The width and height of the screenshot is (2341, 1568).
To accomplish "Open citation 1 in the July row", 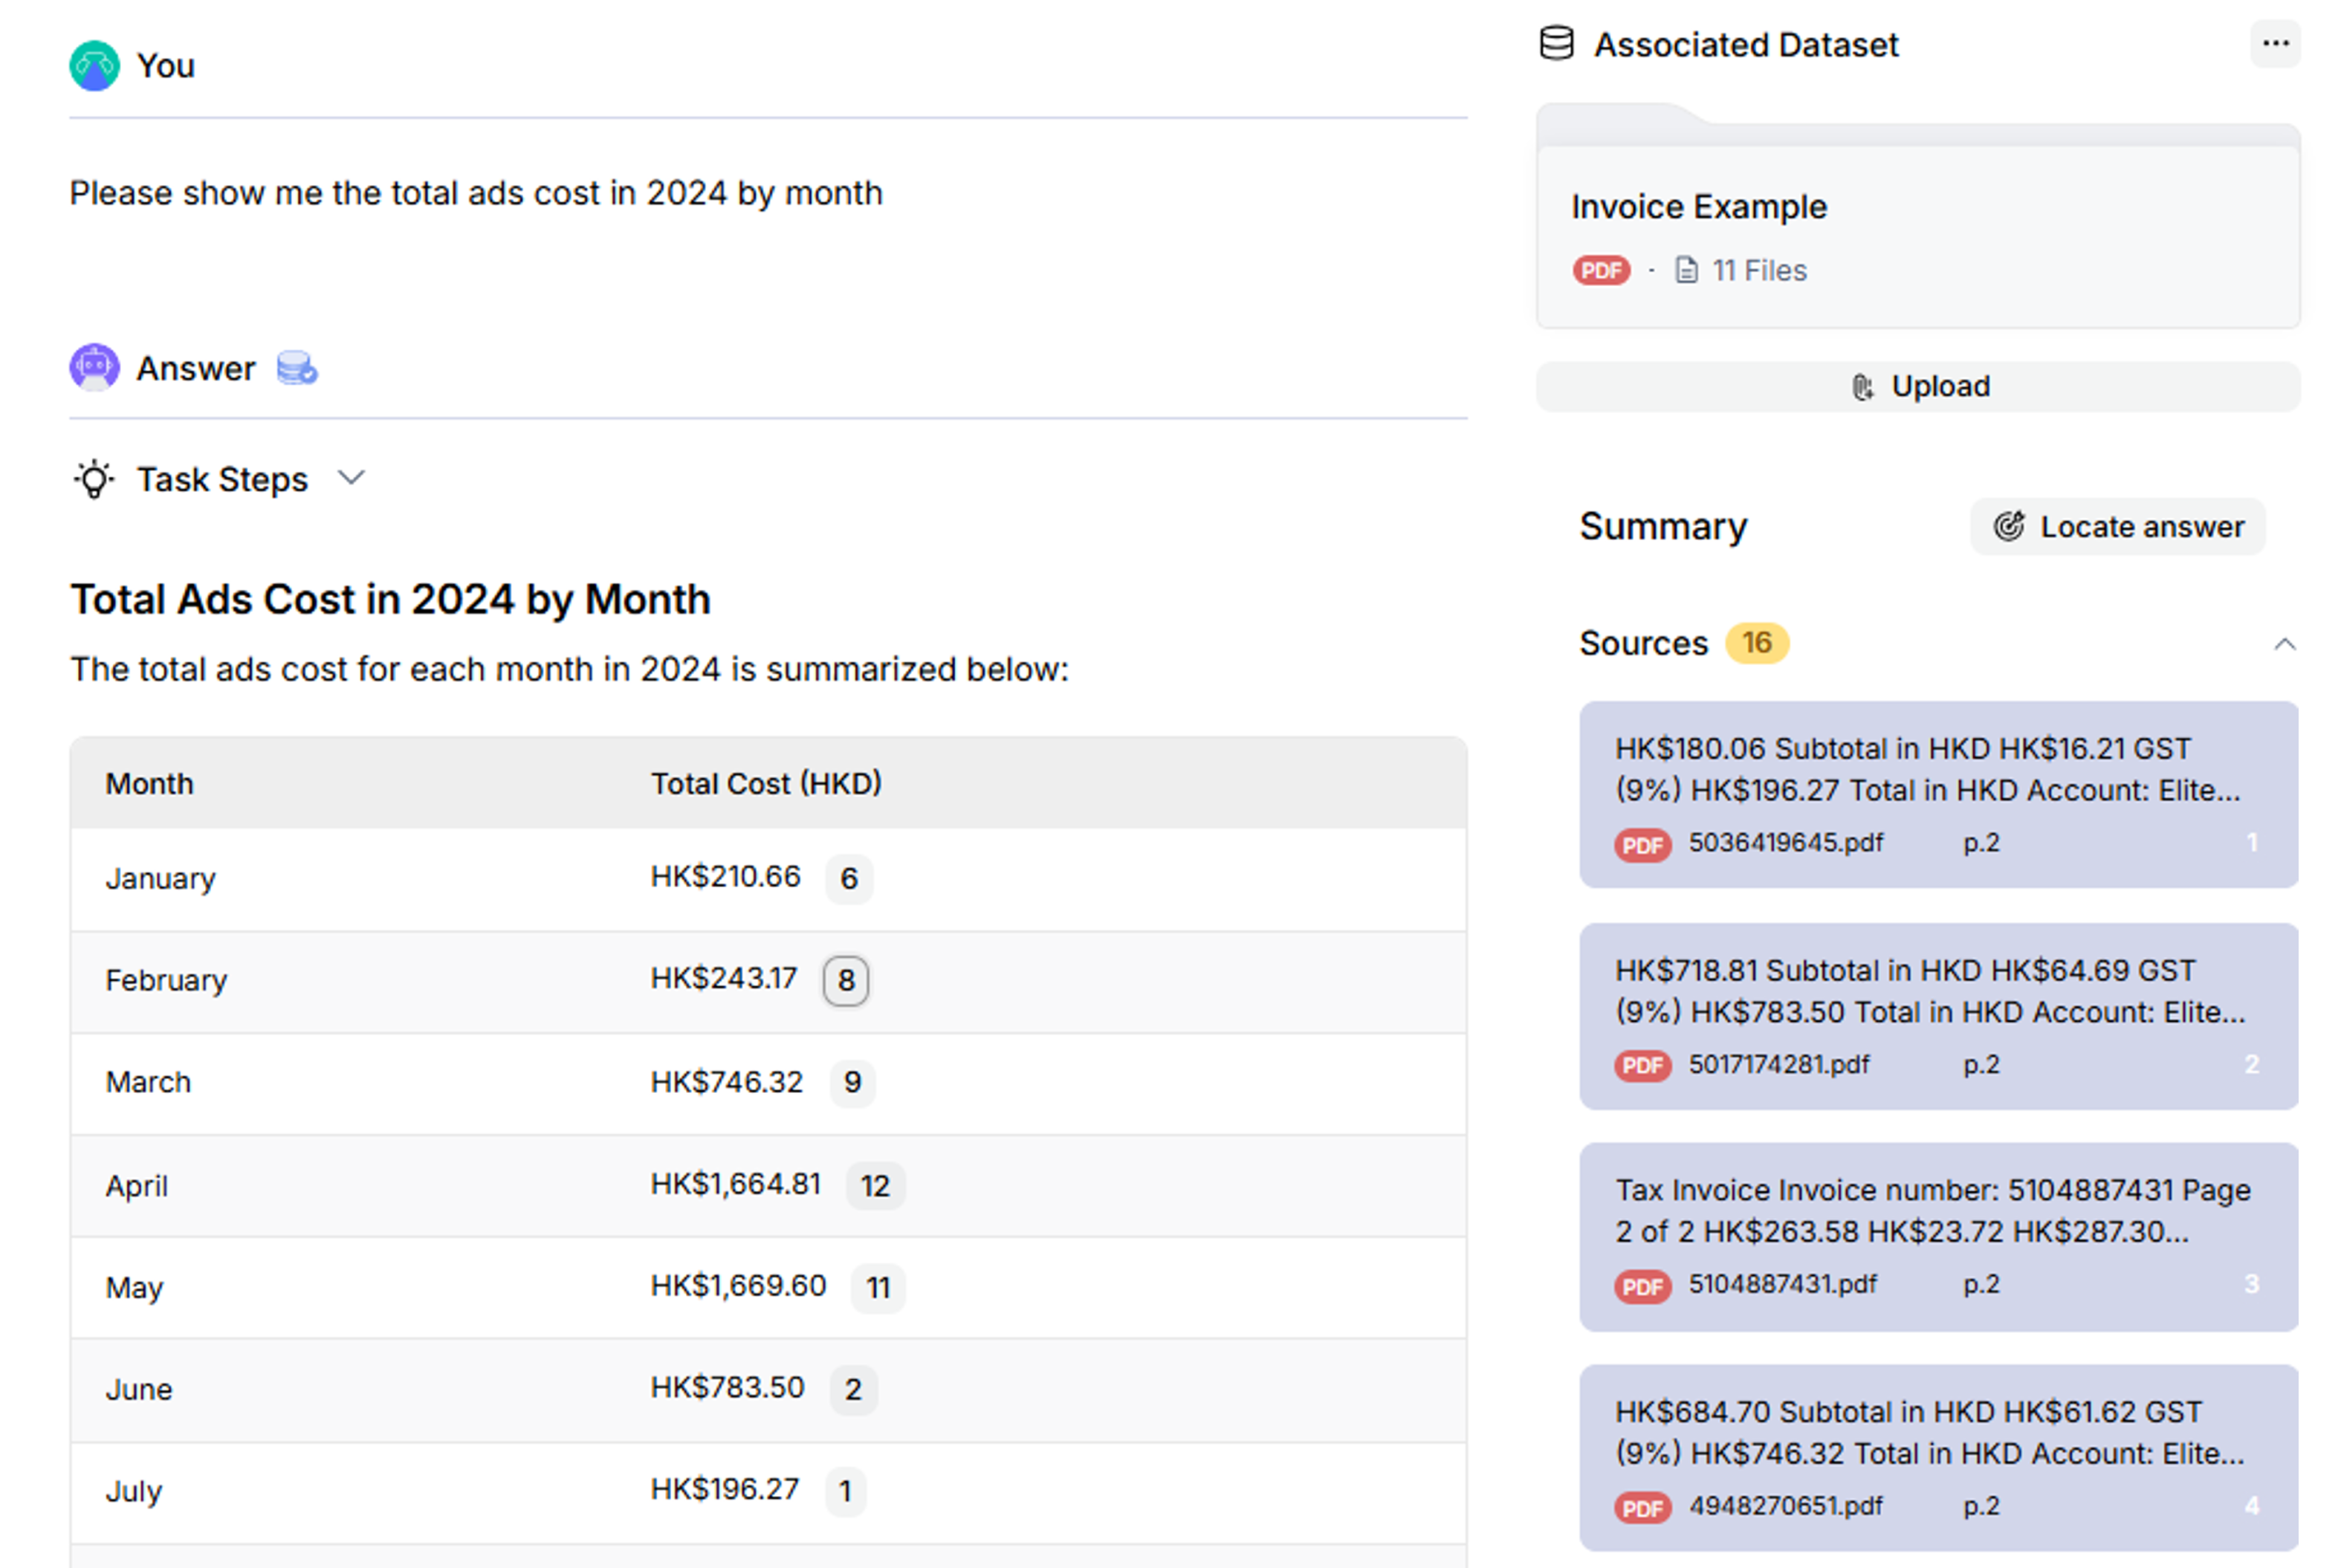I will pyautogui.click(x=846, y=1491).
